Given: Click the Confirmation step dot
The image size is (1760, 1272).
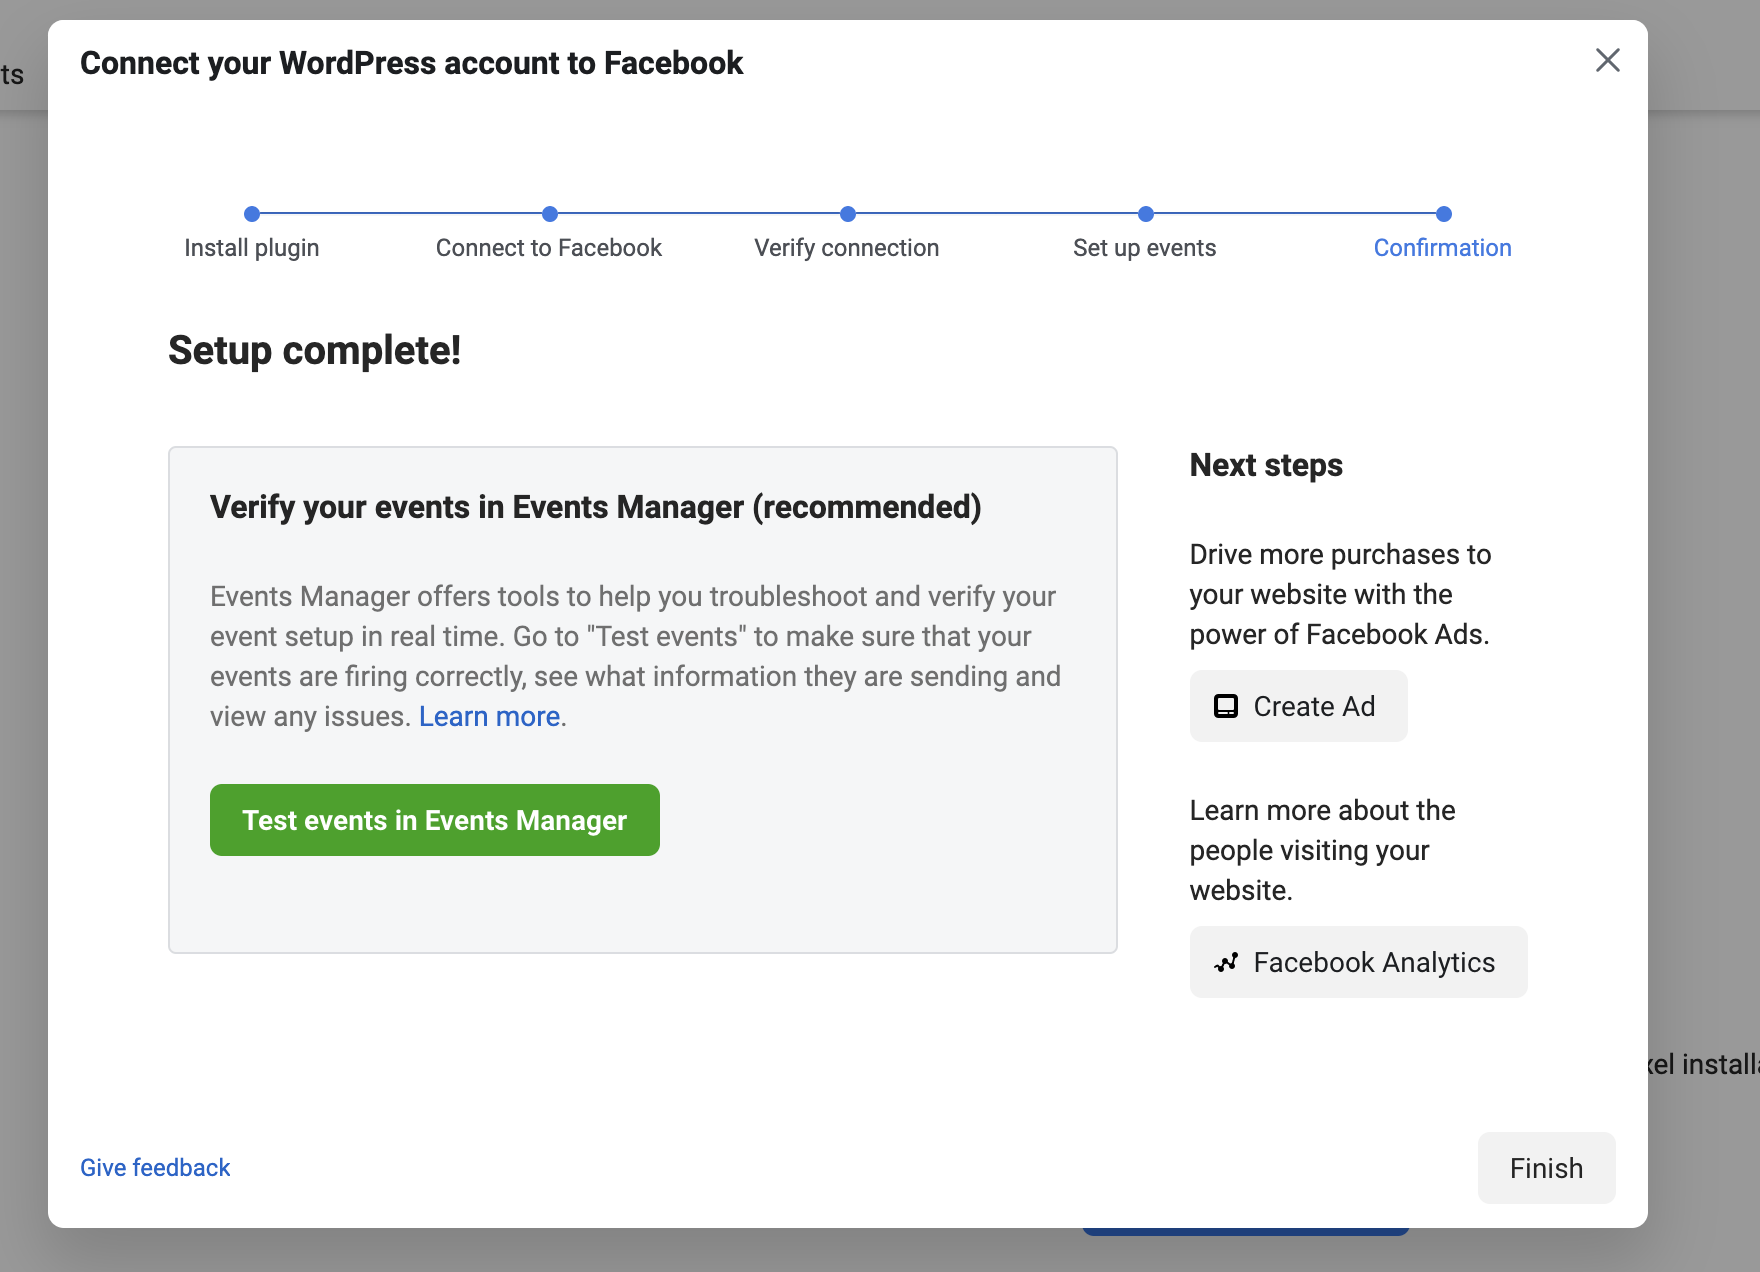Looking at the screenshot, I should pyautogui.click(x=1443, y=214).
